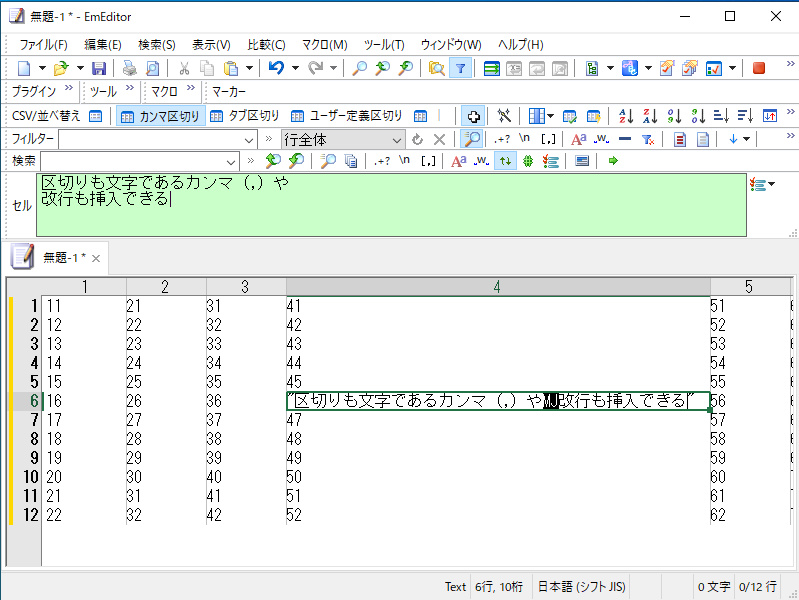Close the 無題-1 tab
799x600 pixels.
tap(96, 258)
